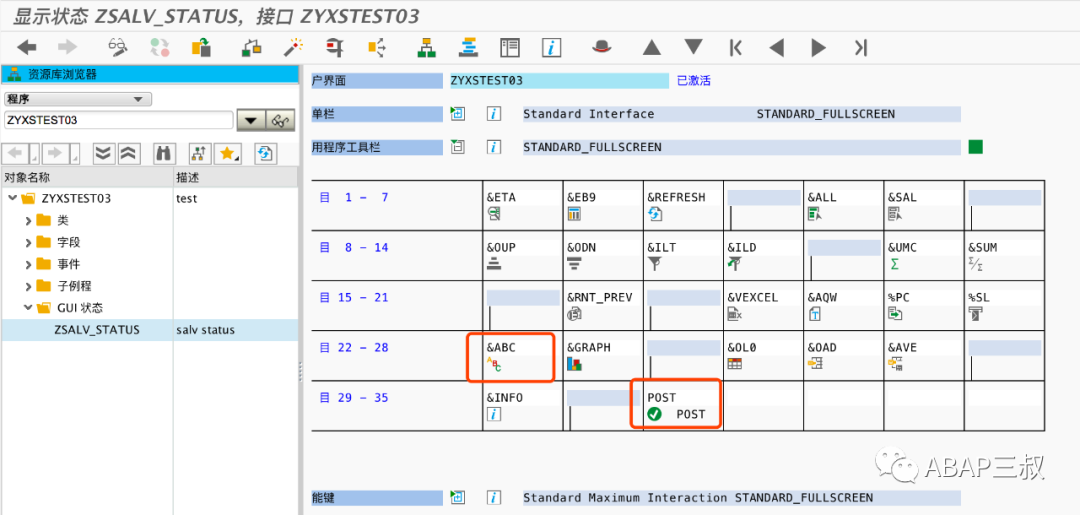Click expand all nodes double-chevron icon
Viewport: 1080px width, 515px height.
104,154
